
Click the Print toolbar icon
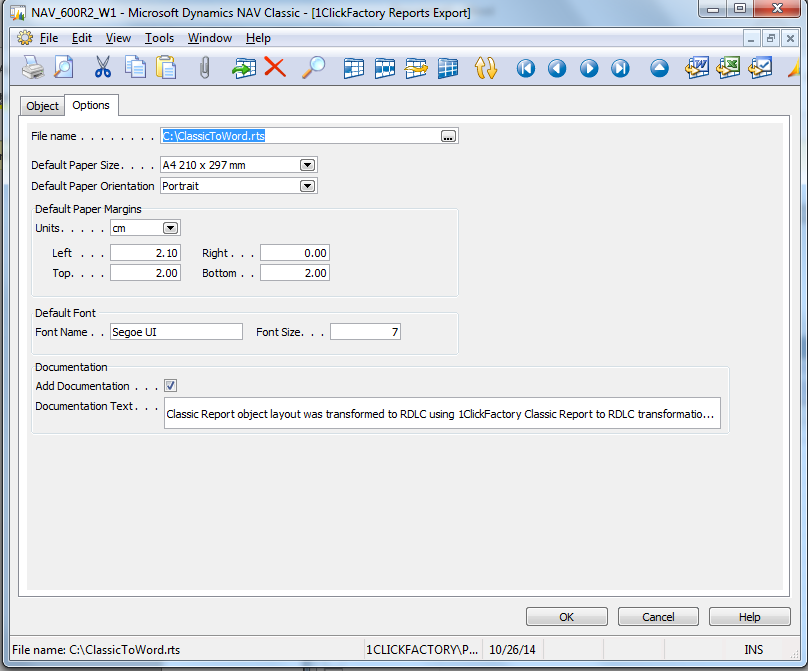[x=33, y=68]
